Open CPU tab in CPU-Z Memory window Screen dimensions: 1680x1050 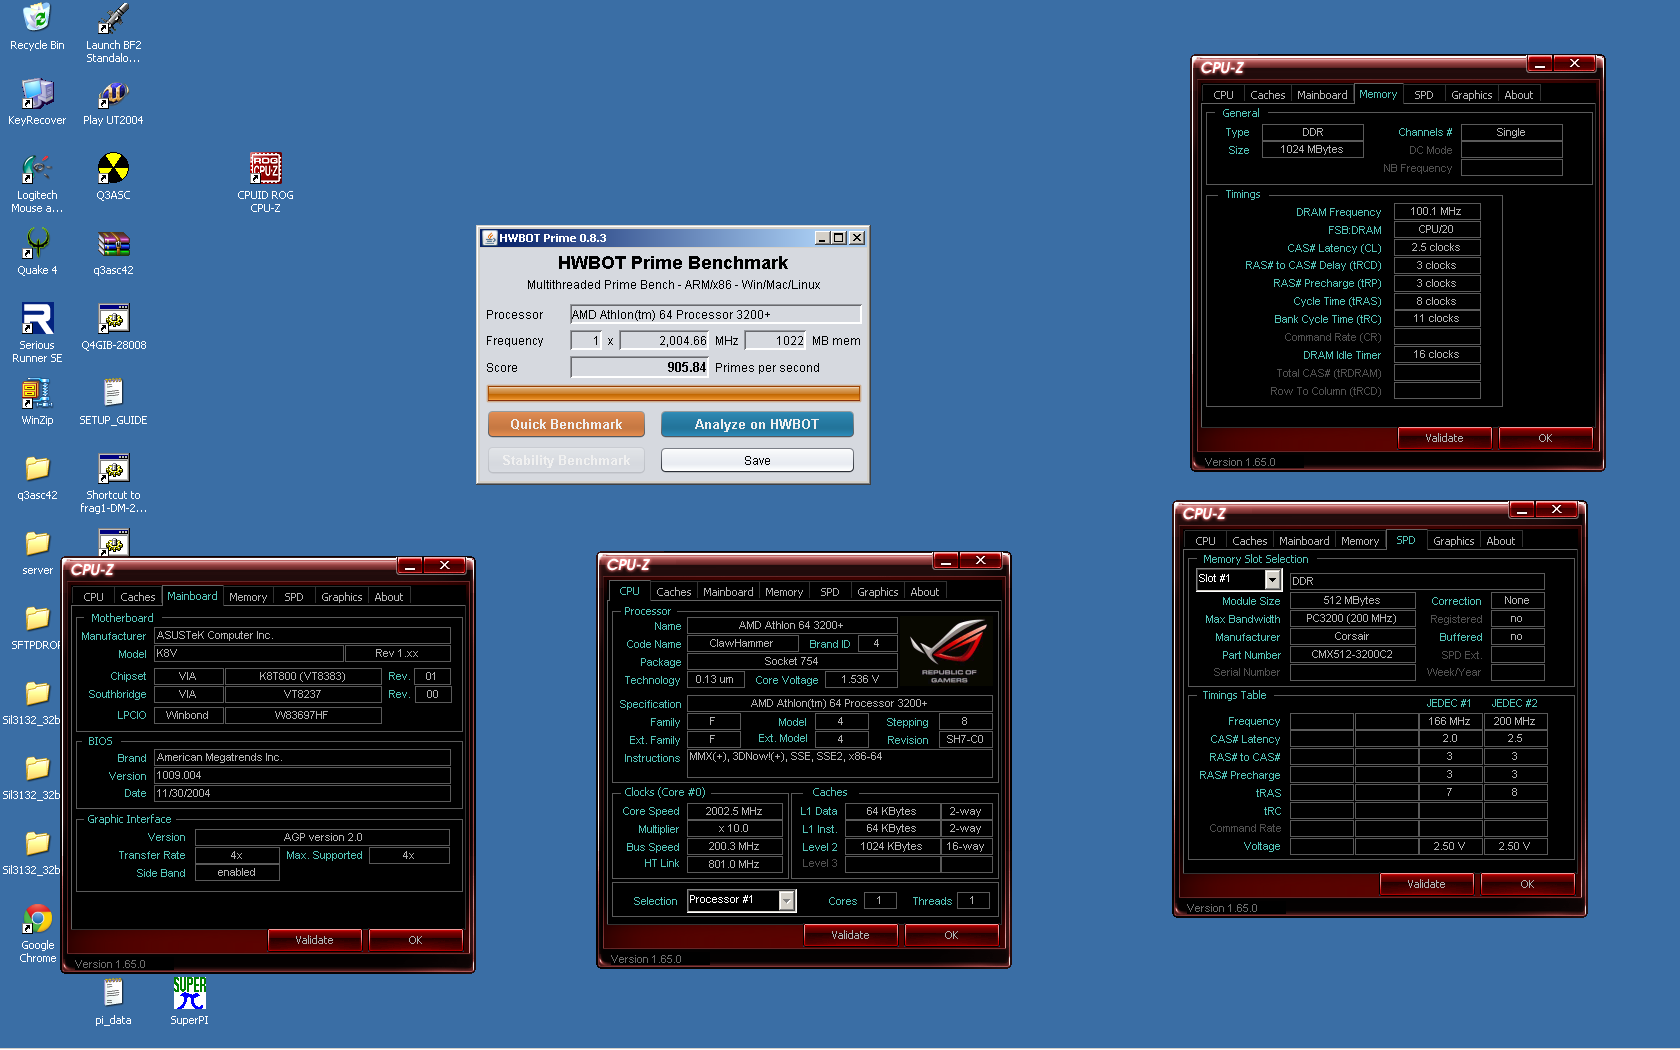(1223, 95)
